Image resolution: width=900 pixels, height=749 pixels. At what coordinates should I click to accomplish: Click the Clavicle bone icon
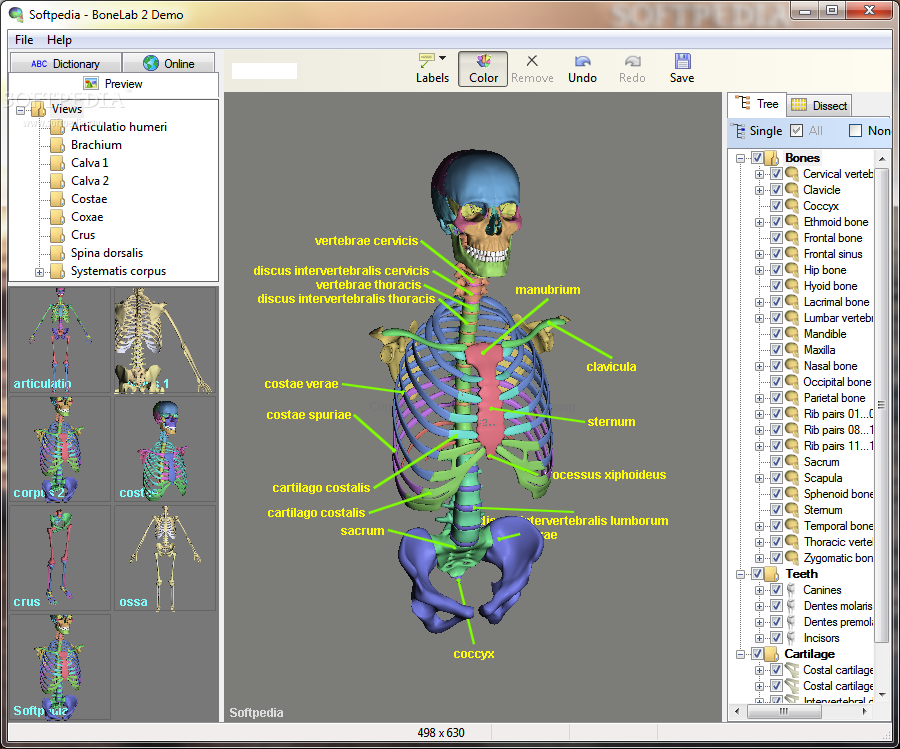[x=792, y=189]
